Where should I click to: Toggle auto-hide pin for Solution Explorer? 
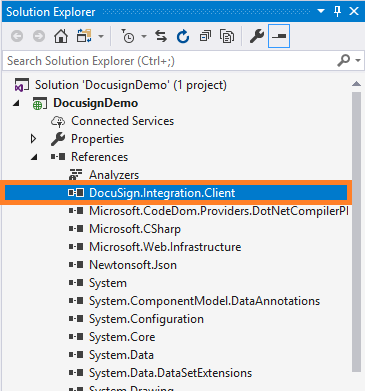pos(337,11)
